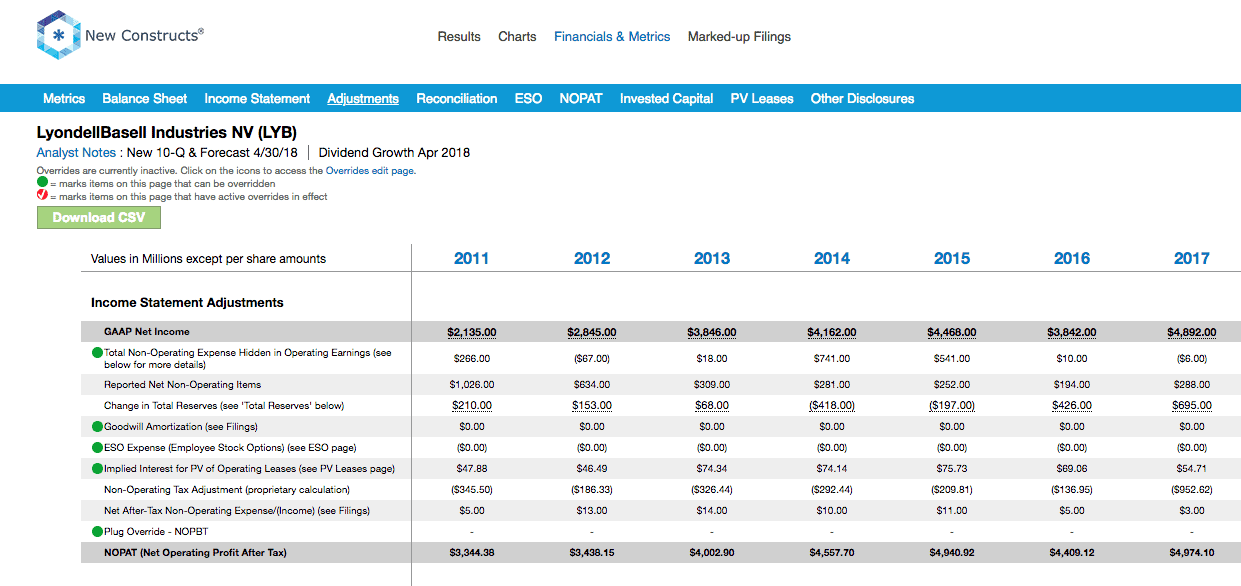
Task: Click the GAAP Net Income row label
Action: 147,332
